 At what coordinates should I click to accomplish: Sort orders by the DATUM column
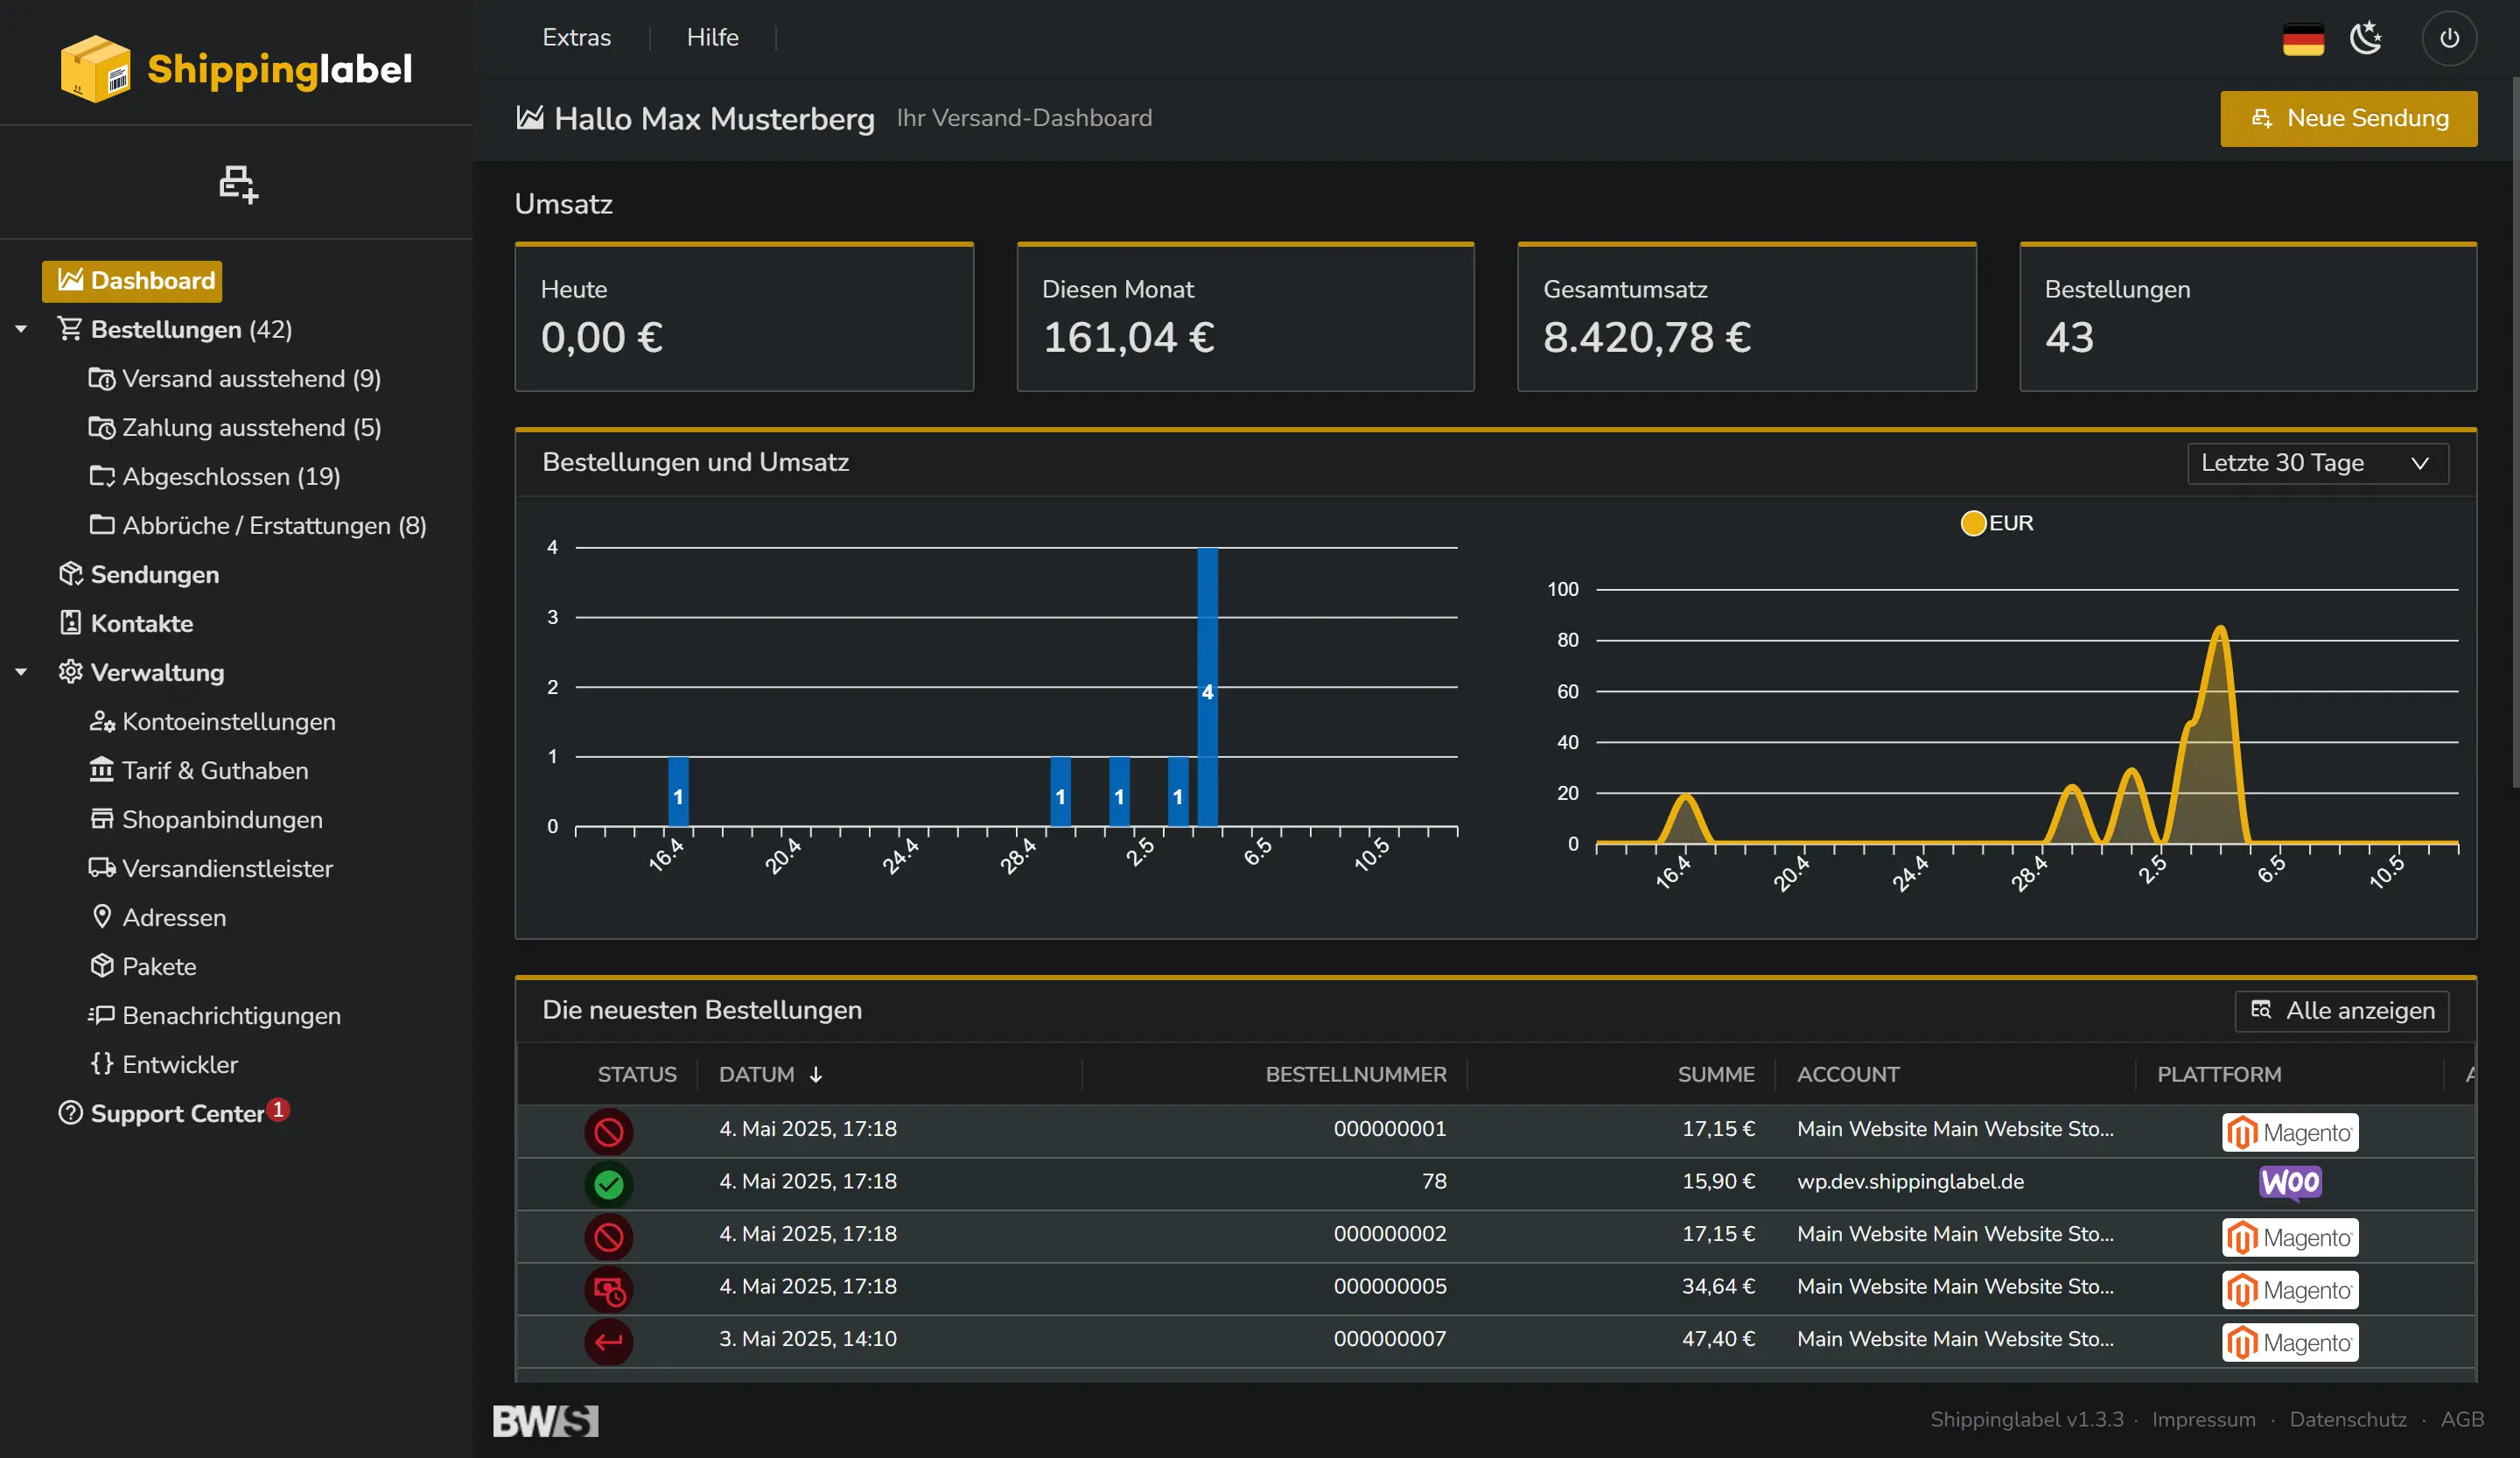(770, 1074)
